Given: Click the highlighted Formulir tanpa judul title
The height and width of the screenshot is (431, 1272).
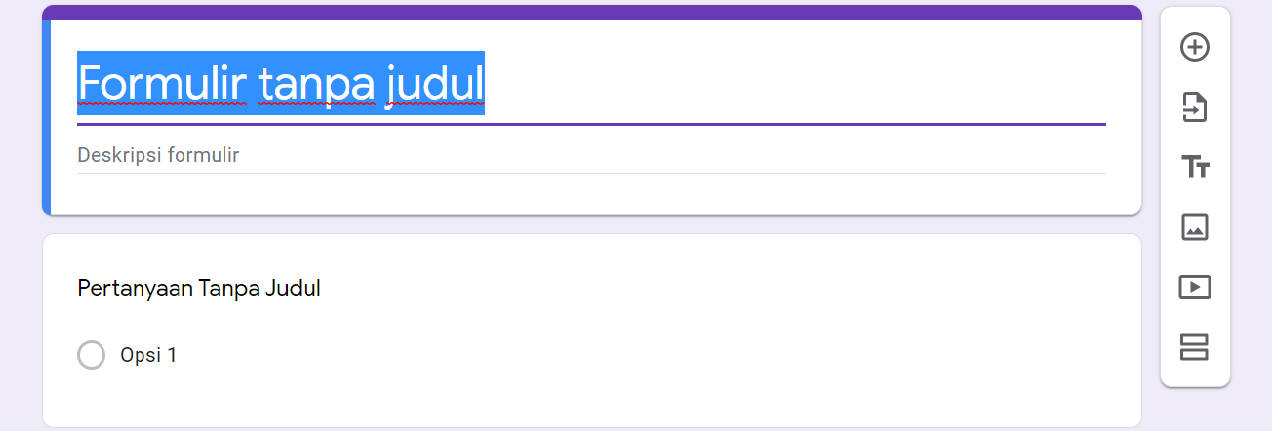Looking at the screenshot, I should [281, 83].
